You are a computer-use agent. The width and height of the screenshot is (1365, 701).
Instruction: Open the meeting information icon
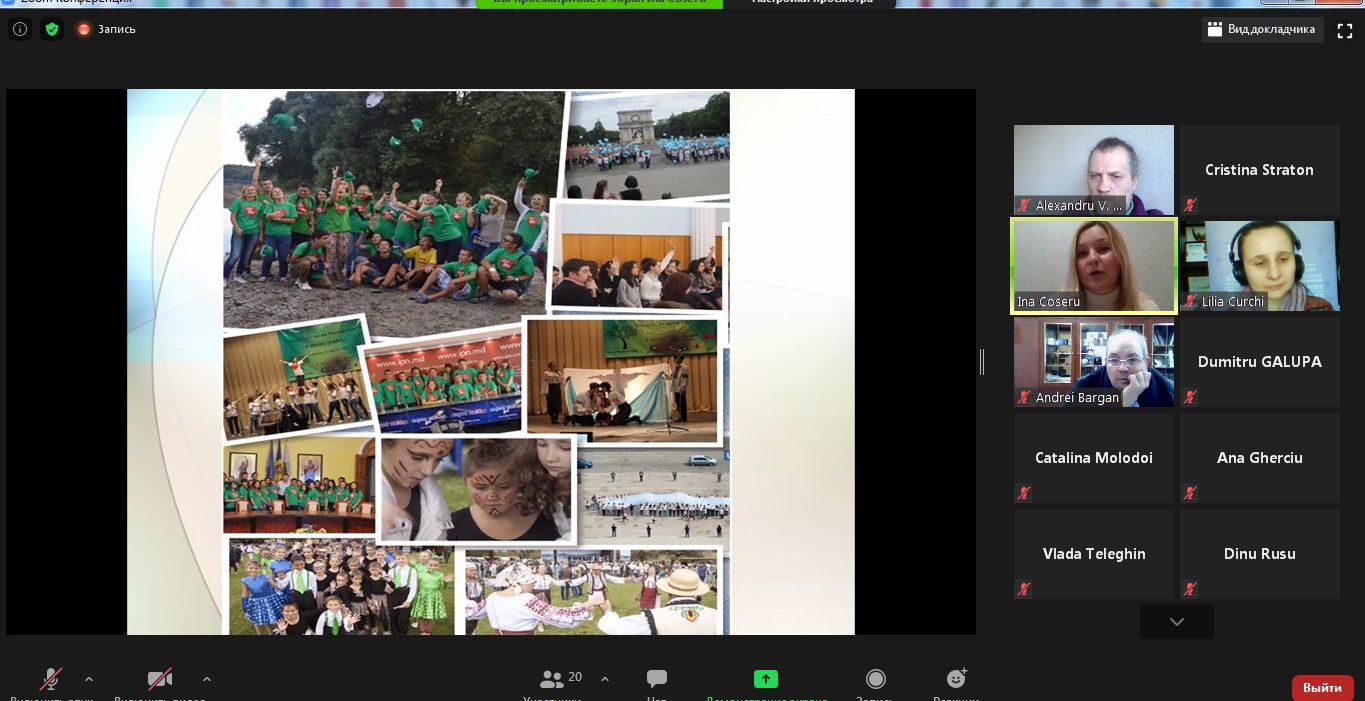(x=20, y=29)
